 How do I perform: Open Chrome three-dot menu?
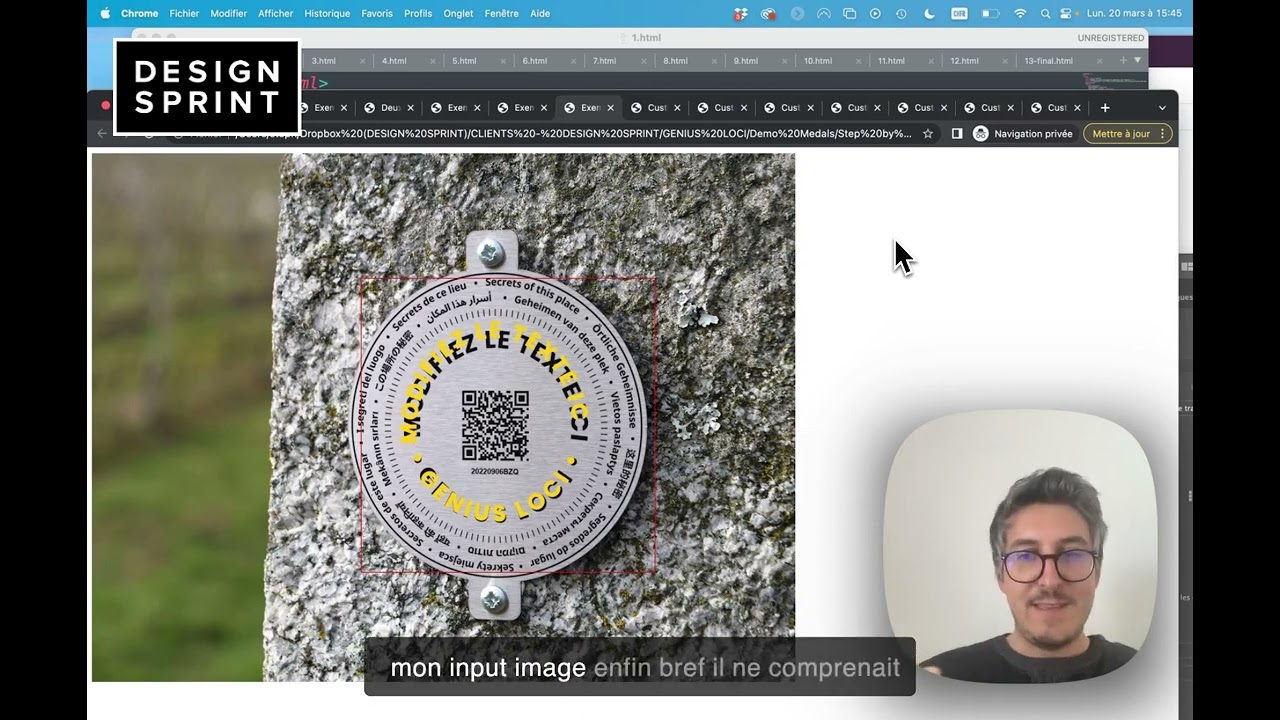click(x=1163, y=133)
